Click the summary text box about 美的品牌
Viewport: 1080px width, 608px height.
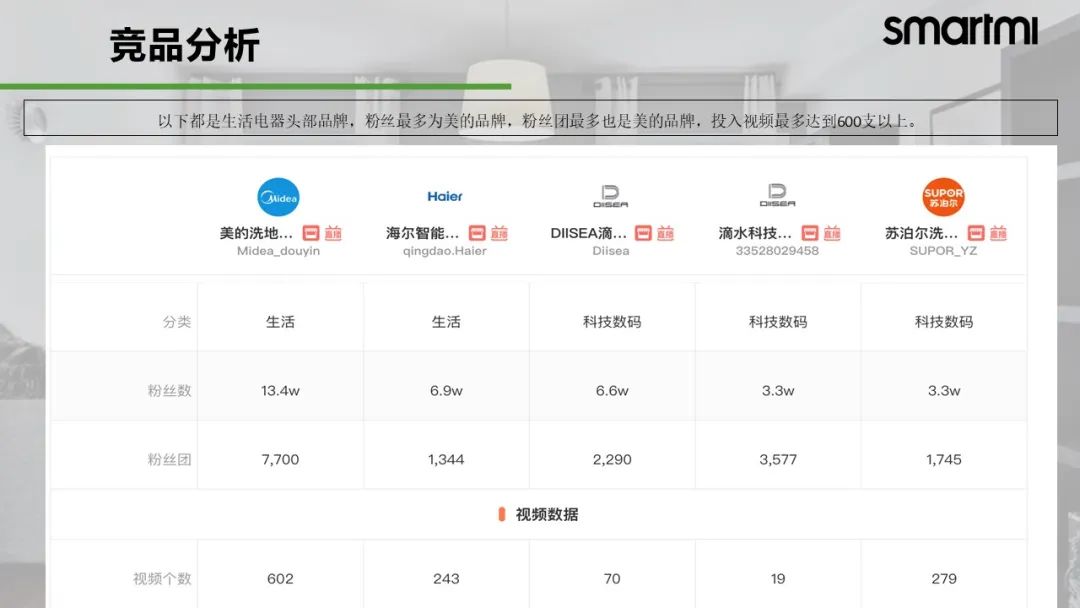(541, 118)
